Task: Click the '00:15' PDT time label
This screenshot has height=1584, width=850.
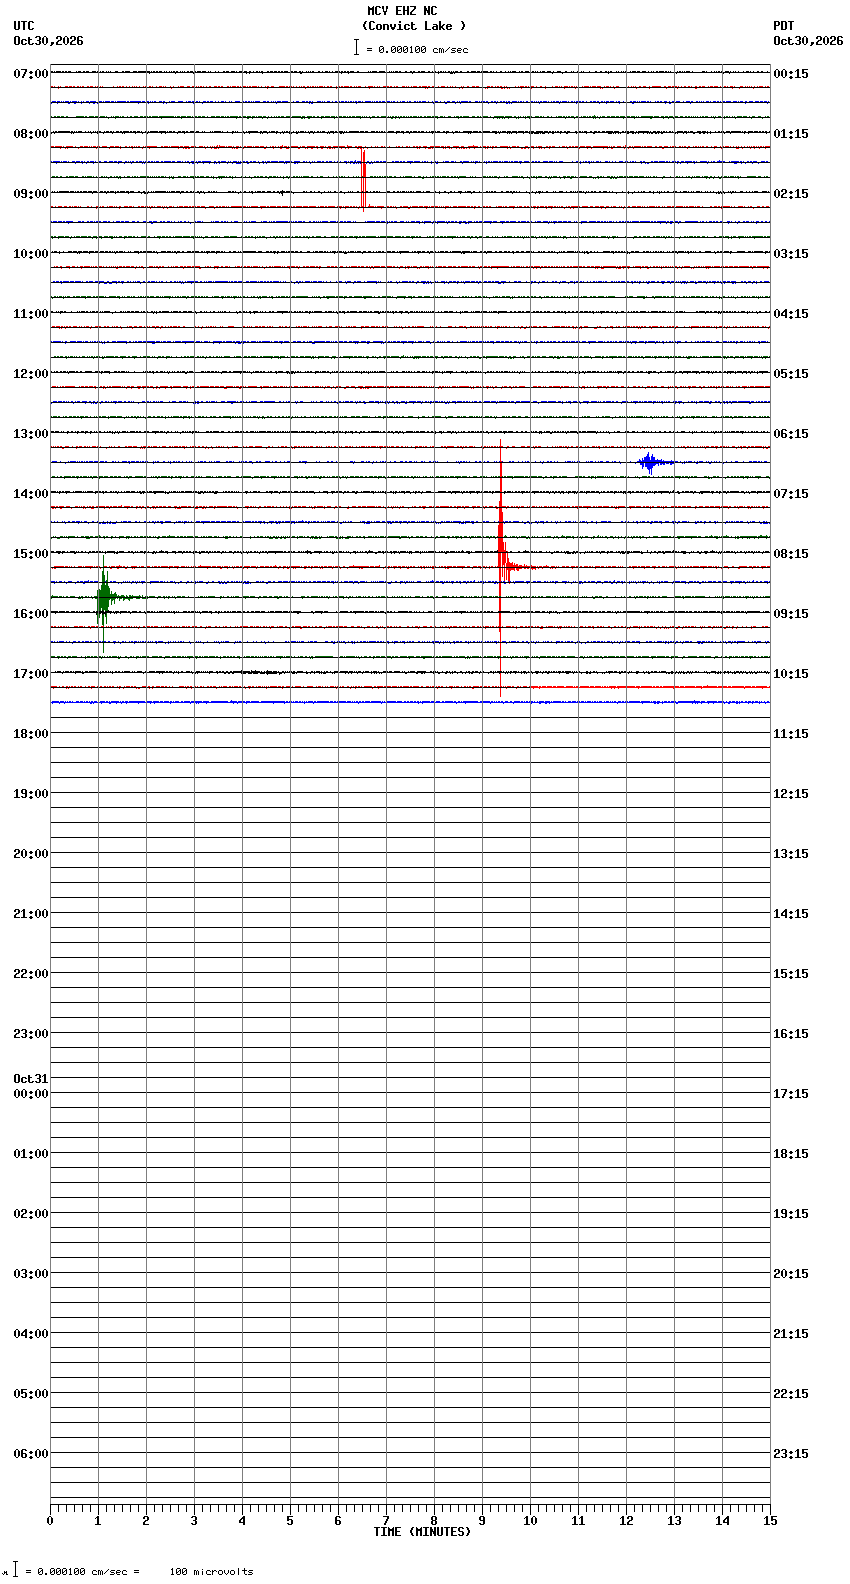Action: [791, 74]
